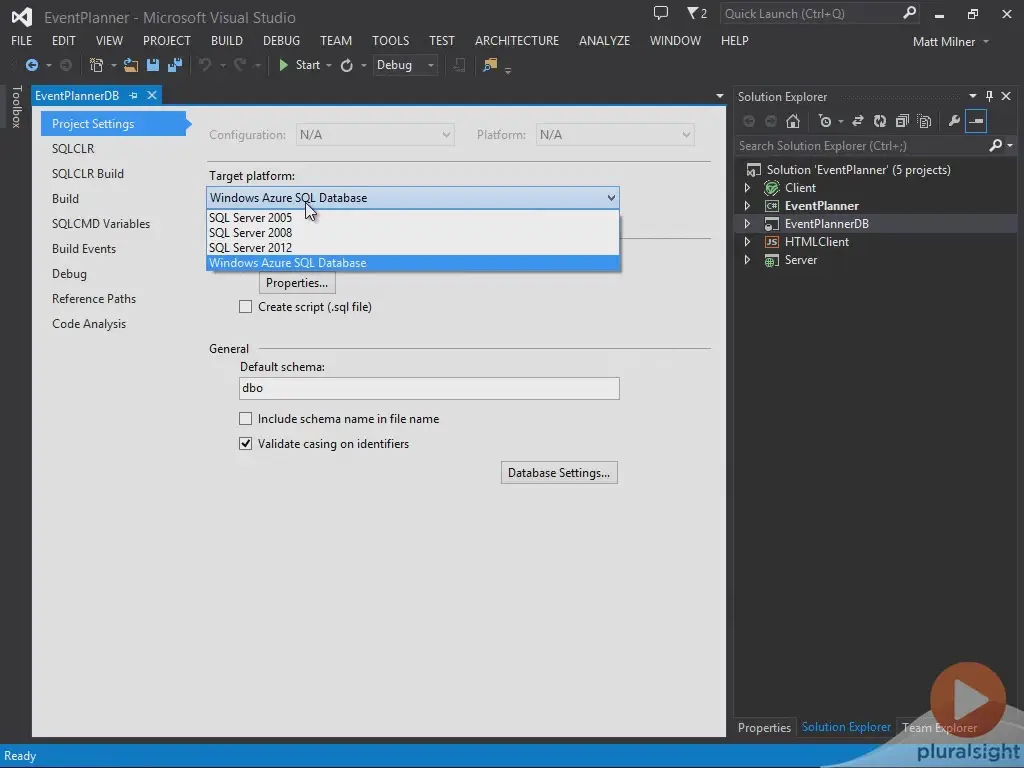The width and height of the screenshot is (1024, 768).
Task: Switch to the SQLCMD Variables settings page
Action: point(101,223)
